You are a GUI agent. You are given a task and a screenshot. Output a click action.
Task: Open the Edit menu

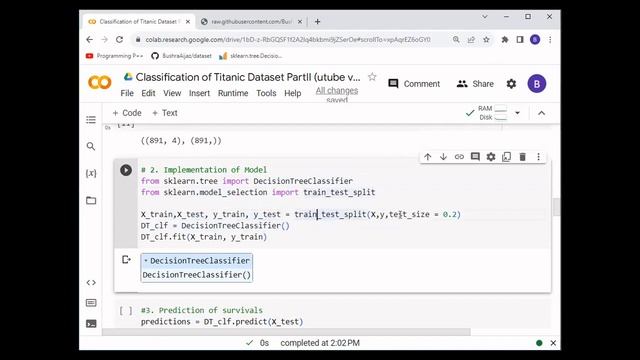[x=148, y=93]
